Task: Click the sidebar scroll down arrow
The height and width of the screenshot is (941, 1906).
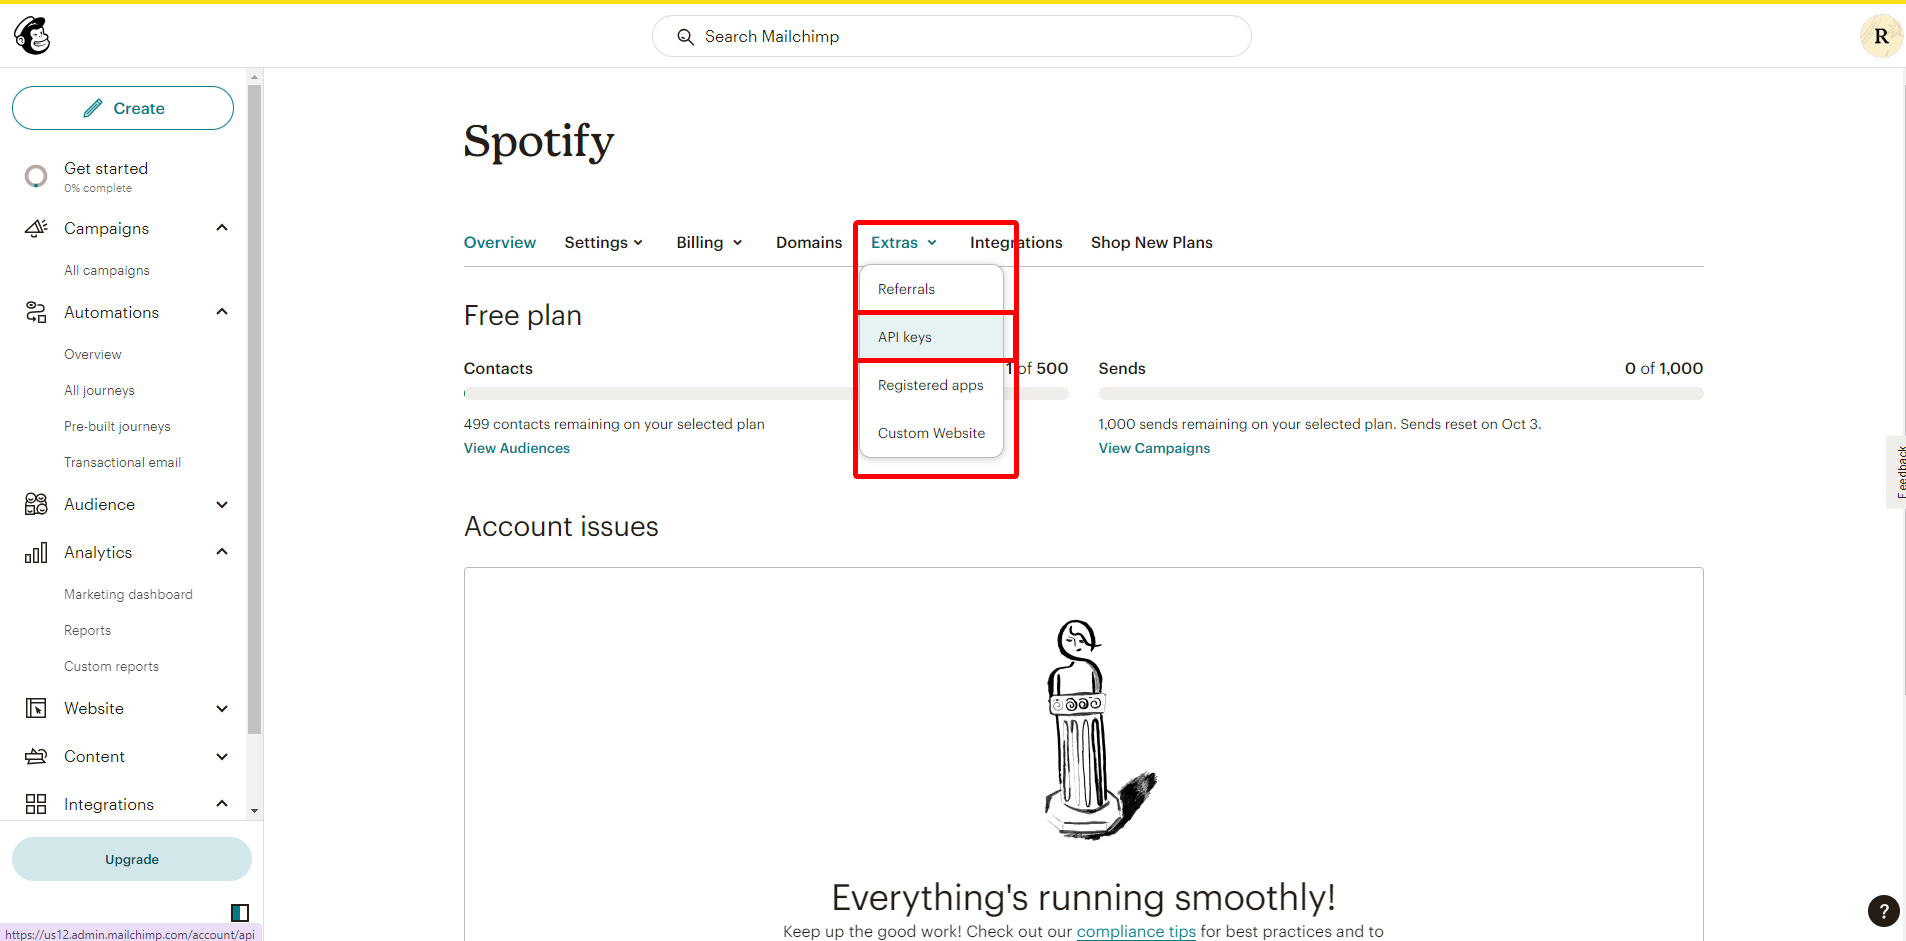Action: pos(255,811)
